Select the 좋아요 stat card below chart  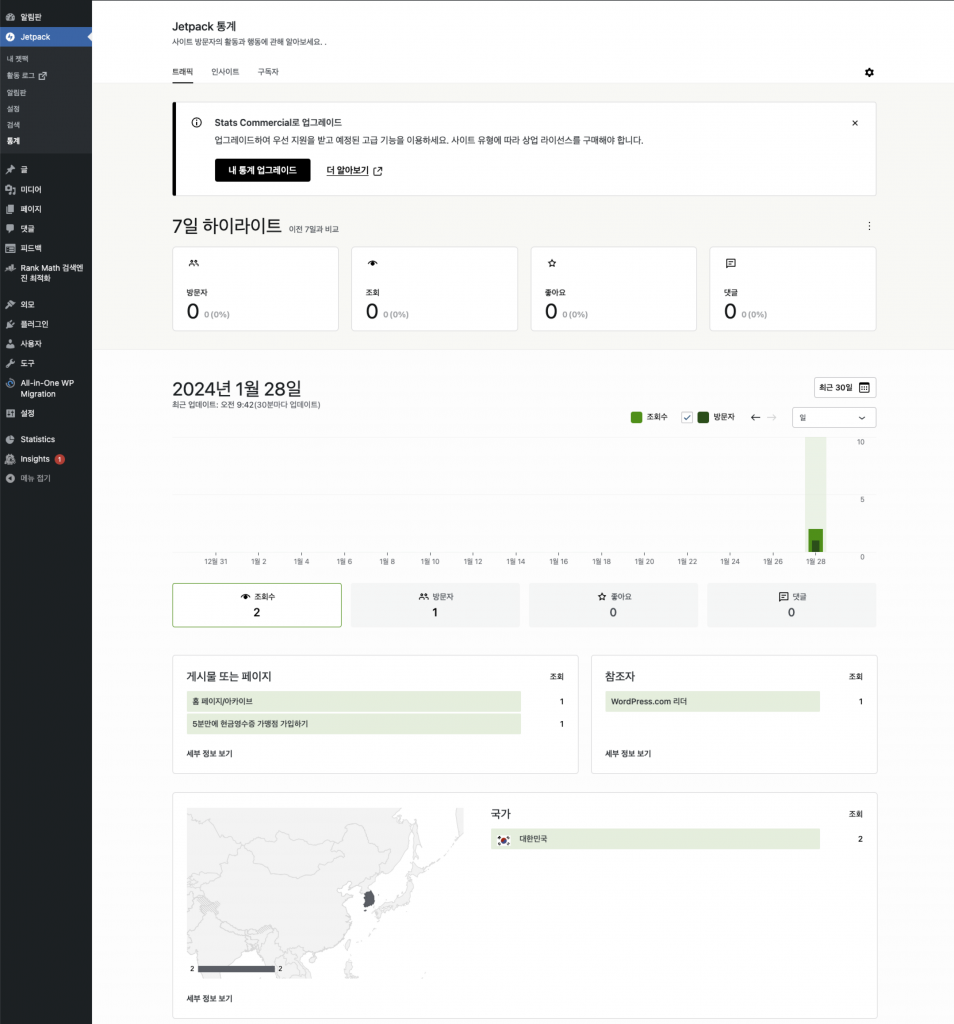coord(613,605)
